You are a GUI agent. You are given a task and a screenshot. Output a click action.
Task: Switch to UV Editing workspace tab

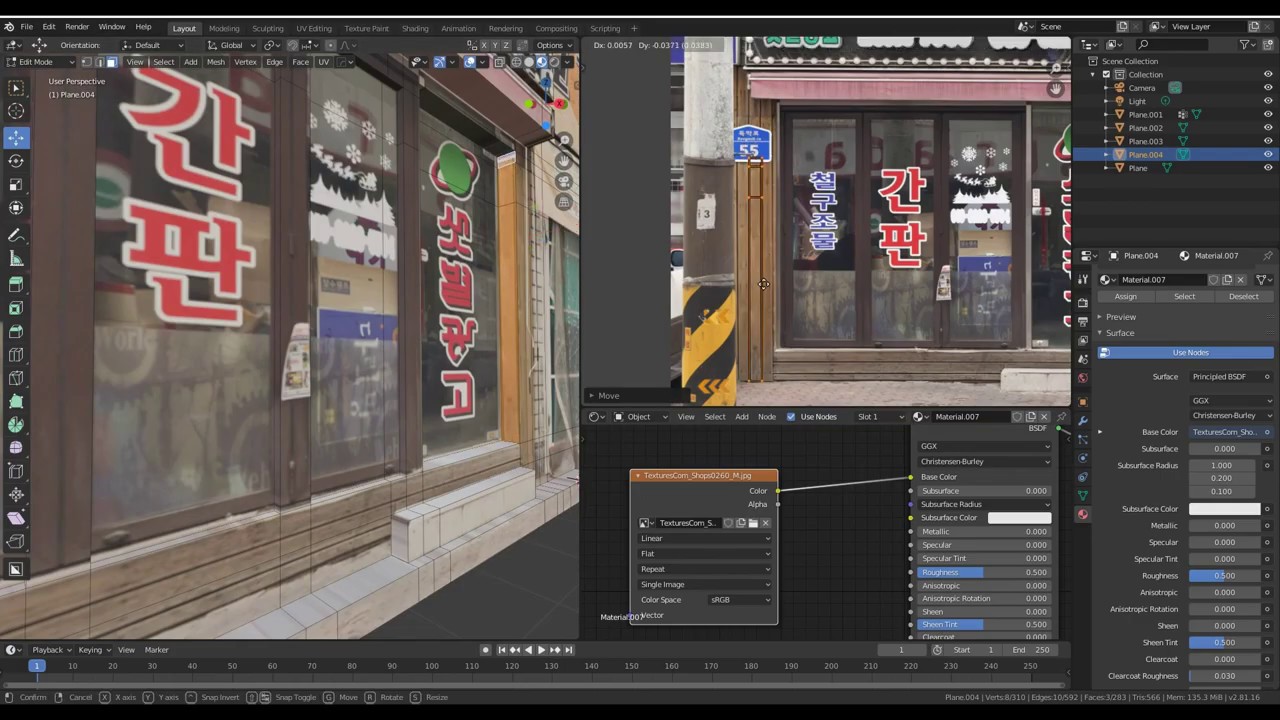[x=314, y=28]
